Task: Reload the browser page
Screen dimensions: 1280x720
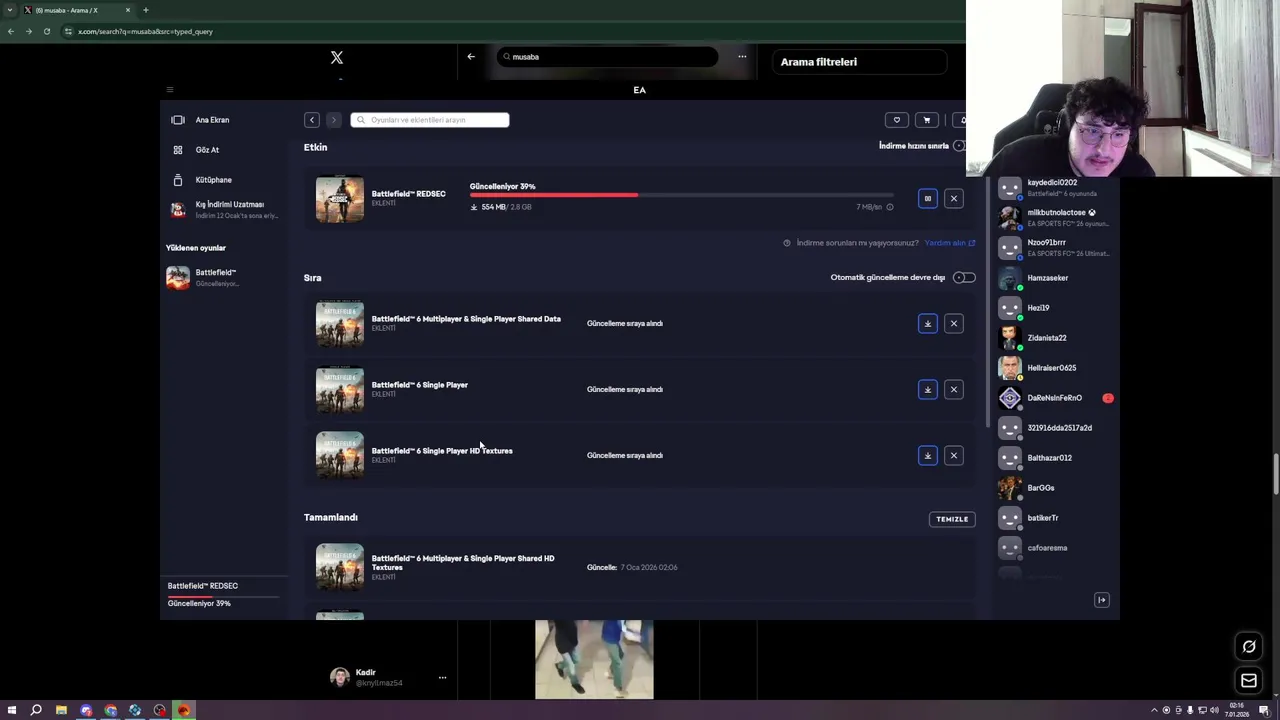Action: tap(46, 31)
